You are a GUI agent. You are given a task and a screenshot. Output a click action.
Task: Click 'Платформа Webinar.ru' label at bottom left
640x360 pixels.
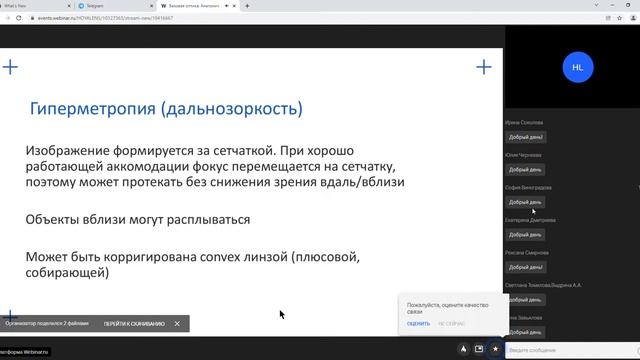coord(24,352)
